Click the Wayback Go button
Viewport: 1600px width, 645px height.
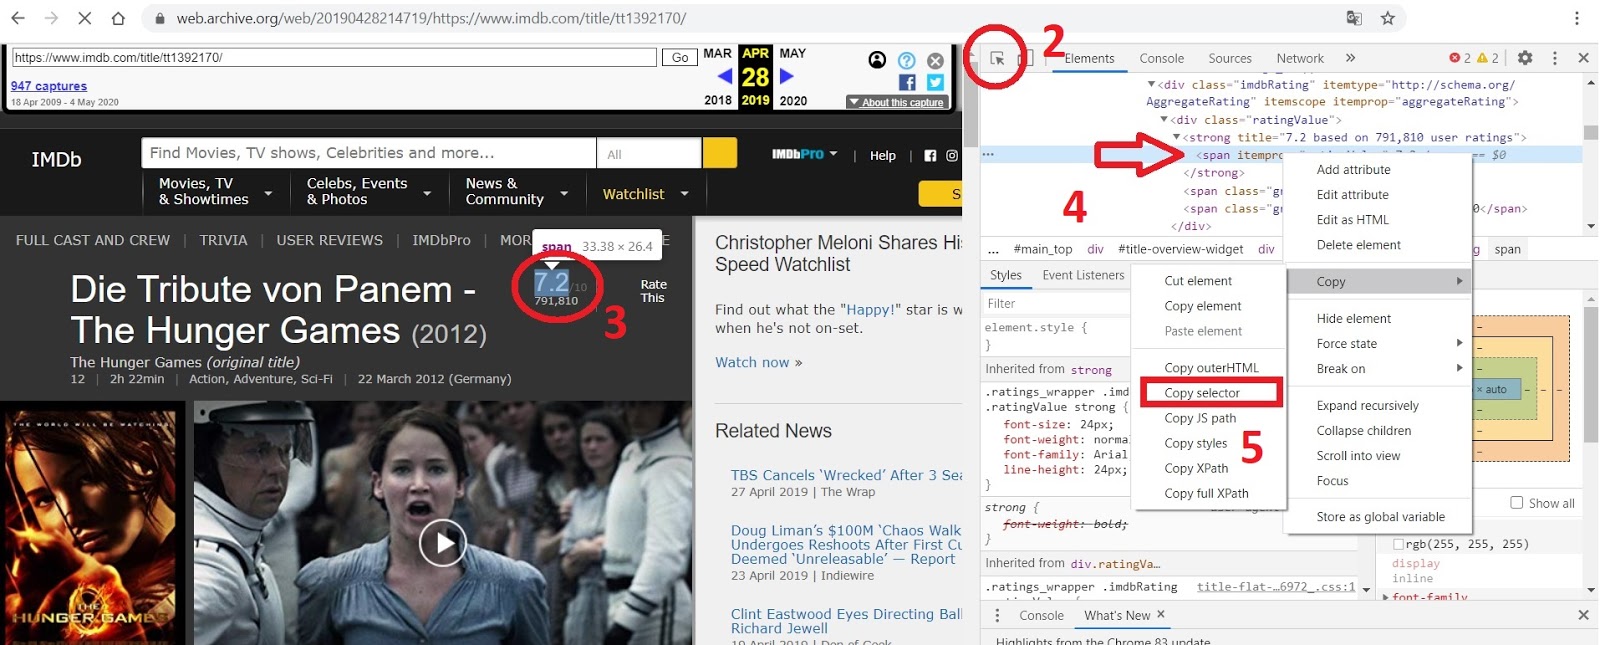pyautogui.click(x=680, y=58)
